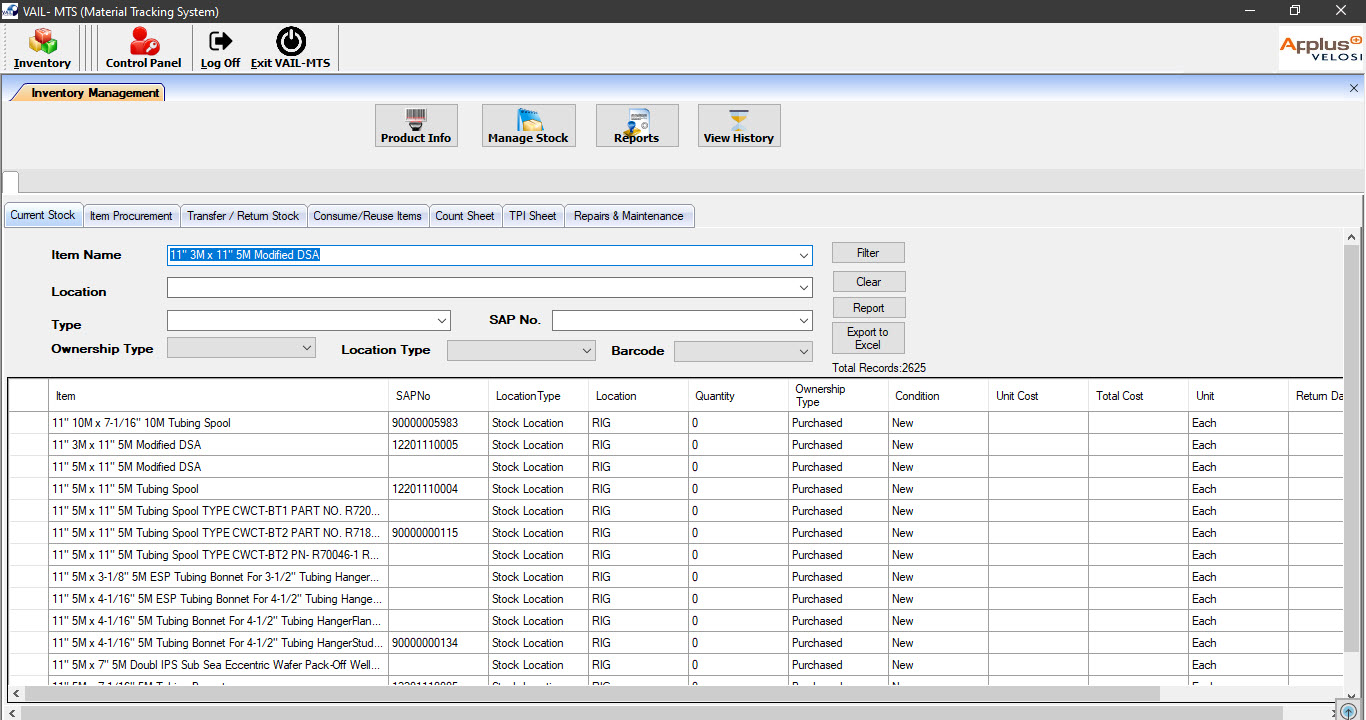Switch to the Item Procurement tab

[x=131, y=216]
